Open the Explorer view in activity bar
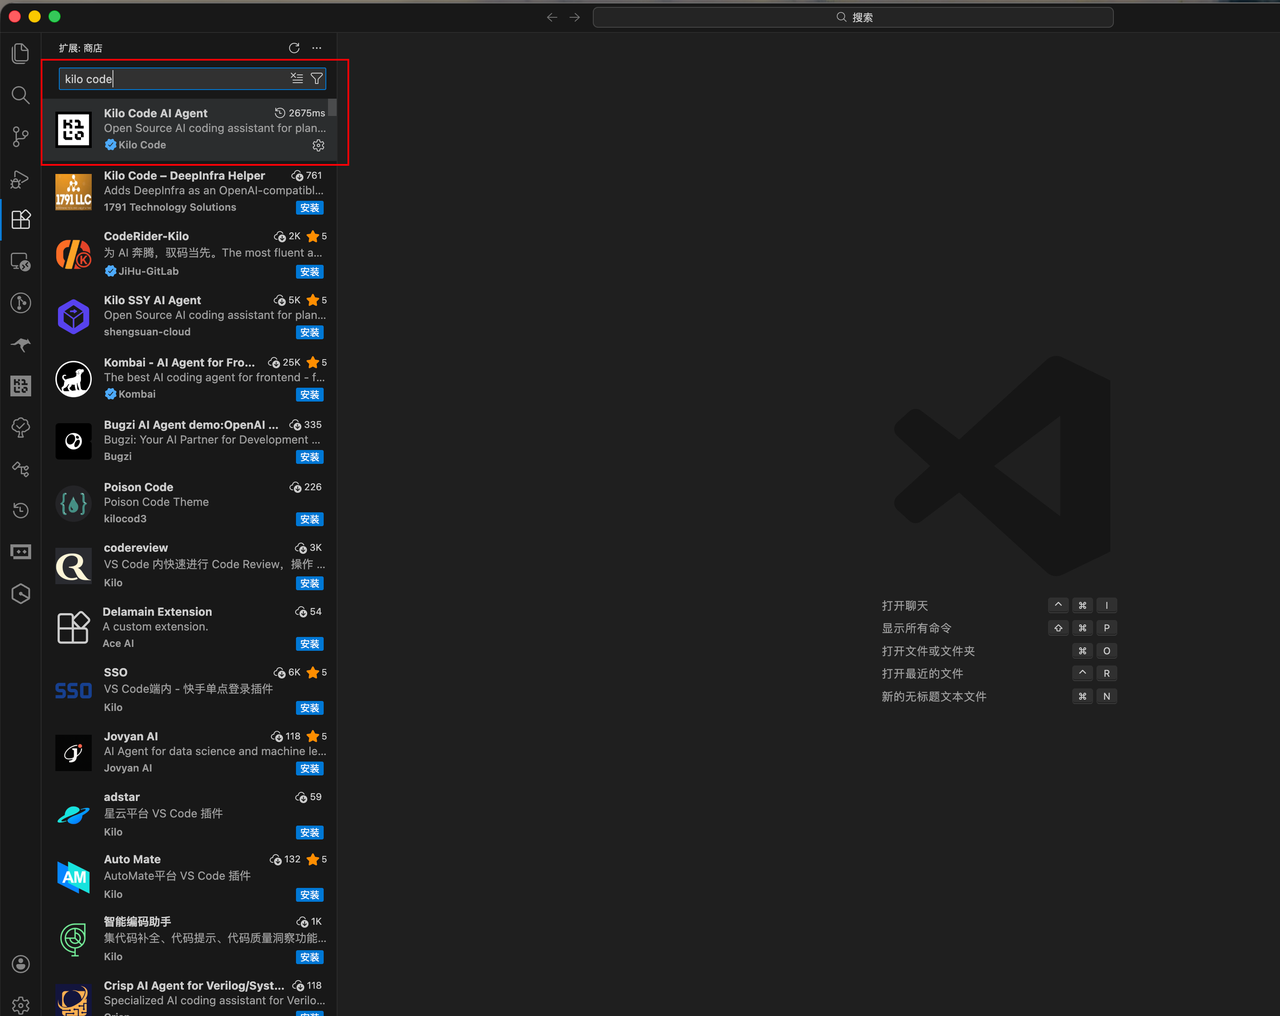The image size is (1280, 1016). tap(20, 53)
